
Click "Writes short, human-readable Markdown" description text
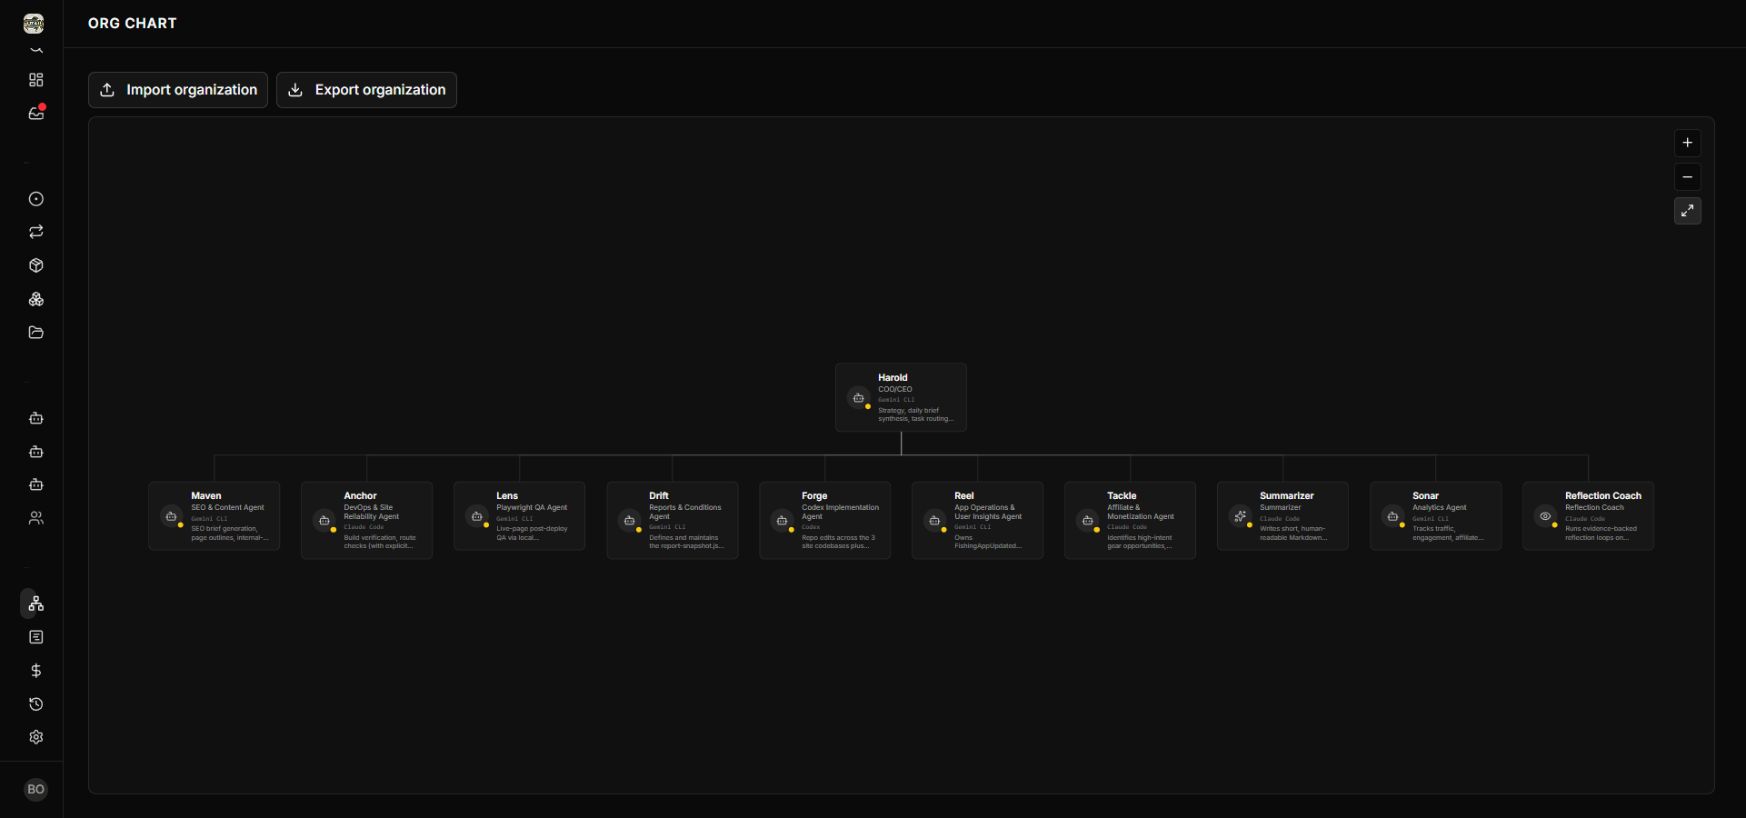(x=1293, y=533)
